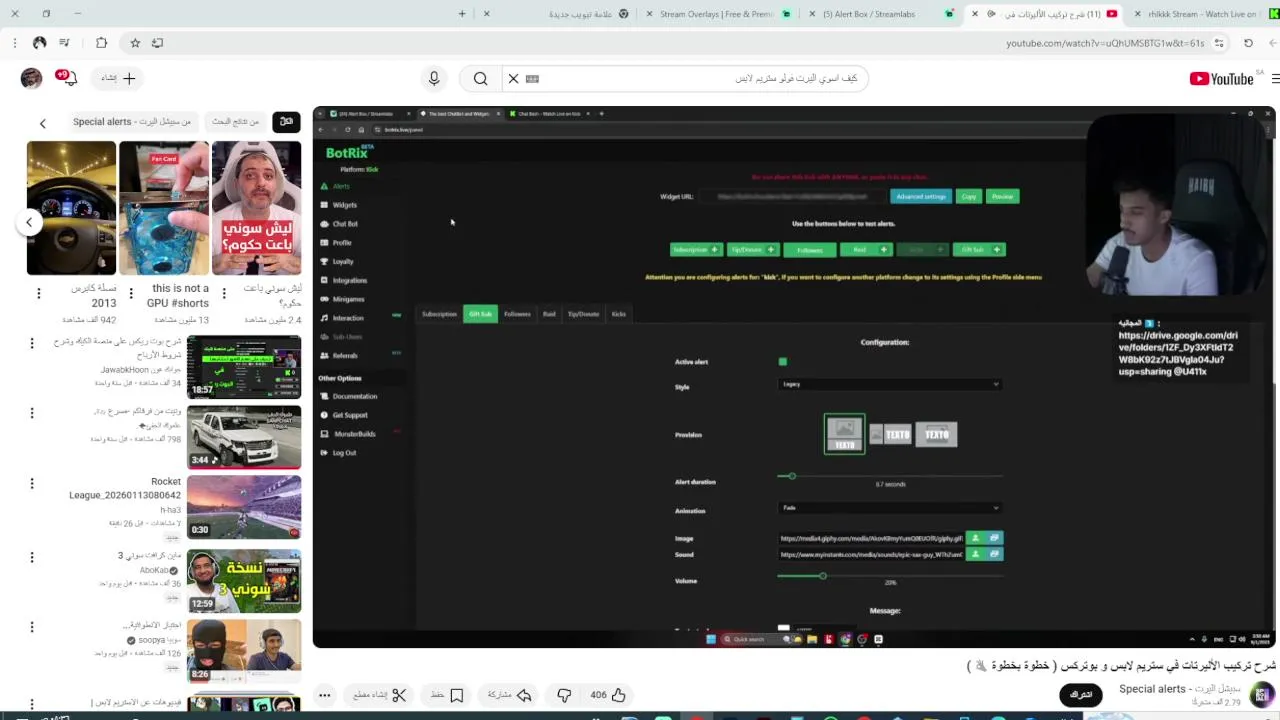This screenshot has height=720, width=1280.
Task: Share the current video
Action: tap(510, 695)
